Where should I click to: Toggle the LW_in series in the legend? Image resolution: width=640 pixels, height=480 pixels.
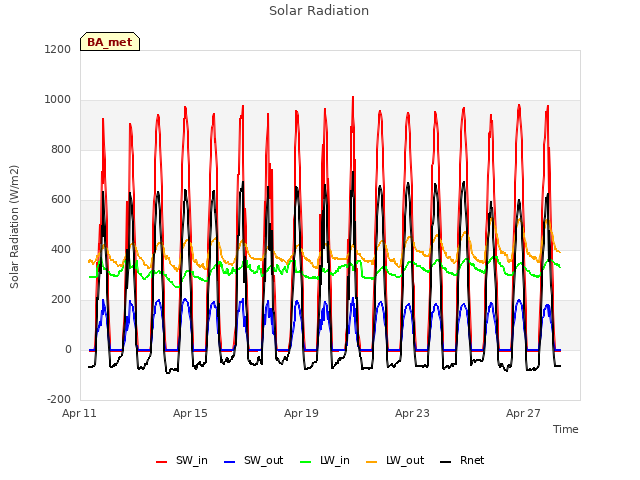[x=325, y=461]
